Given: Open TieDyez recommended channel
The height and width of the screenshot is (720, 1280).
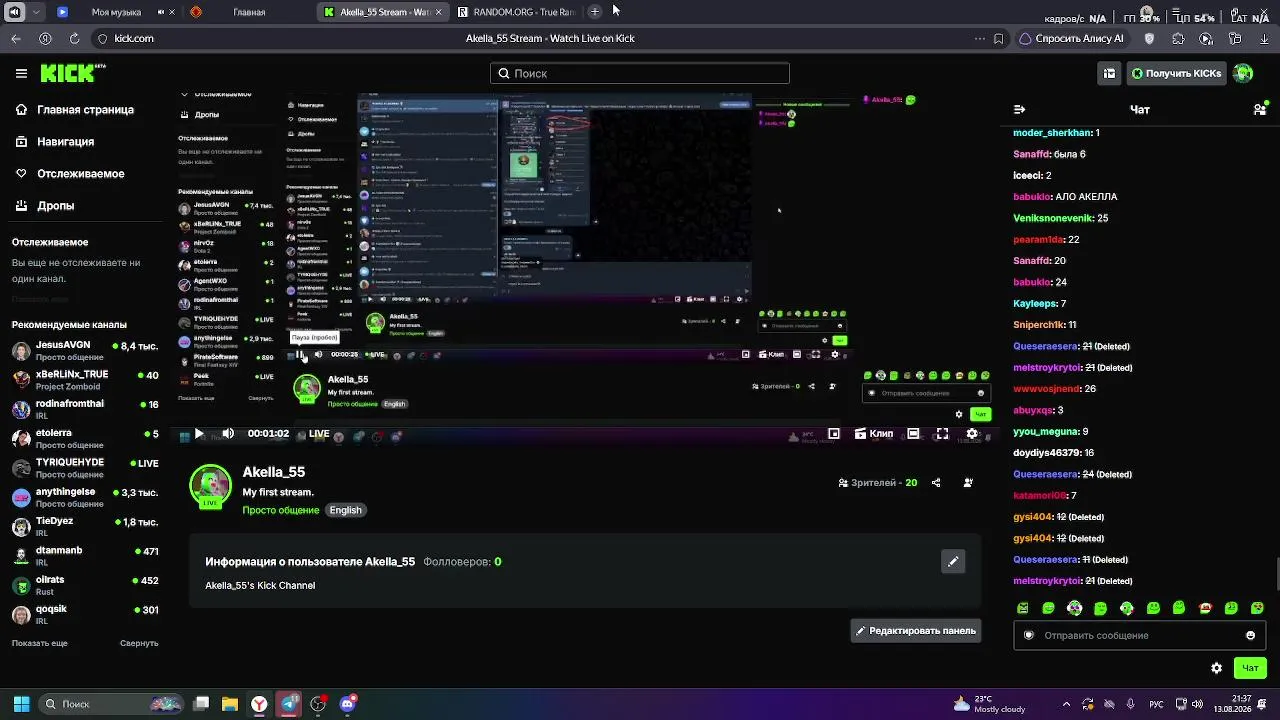Looking at the screenshot, I should click(85, 526).
